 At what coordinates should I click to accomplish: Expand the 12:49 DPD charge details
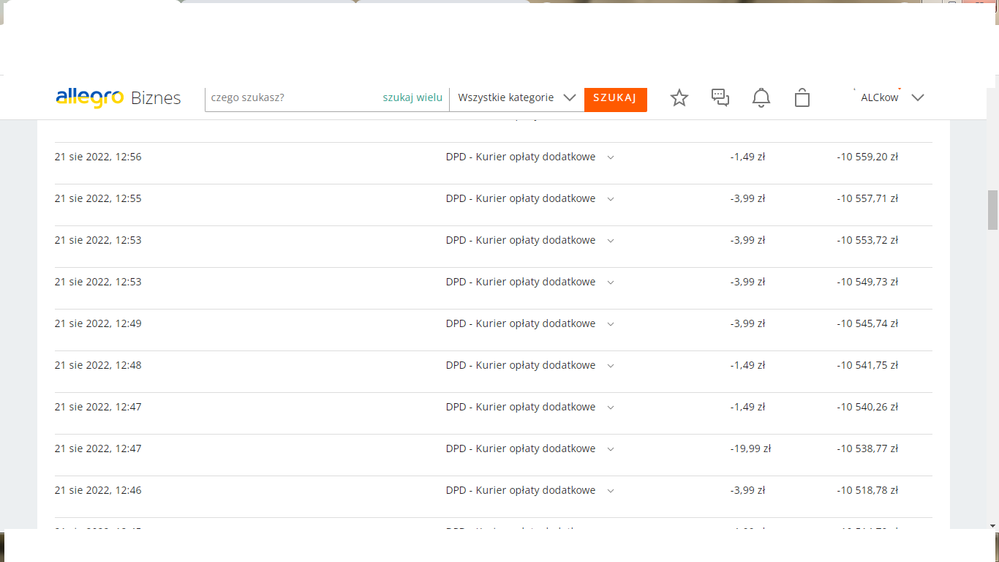point(611,324)
